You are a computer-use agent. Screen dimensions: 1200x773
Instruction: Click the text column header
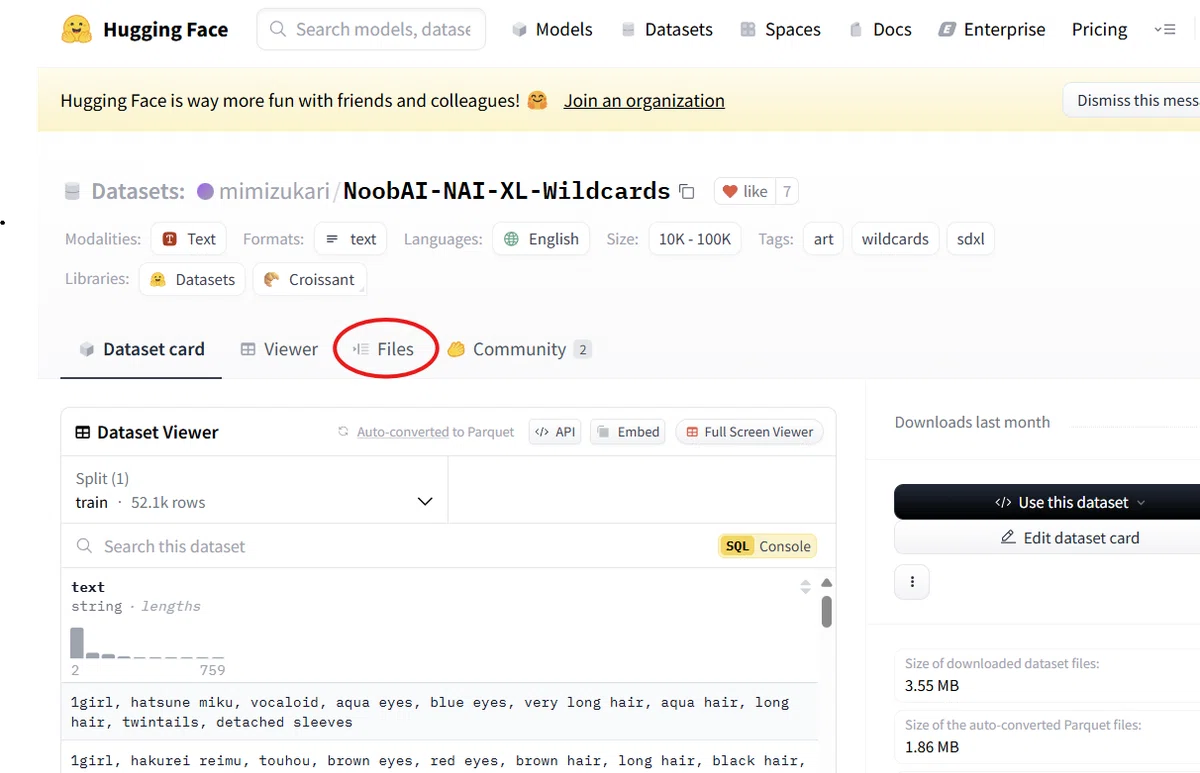(88, 587)
